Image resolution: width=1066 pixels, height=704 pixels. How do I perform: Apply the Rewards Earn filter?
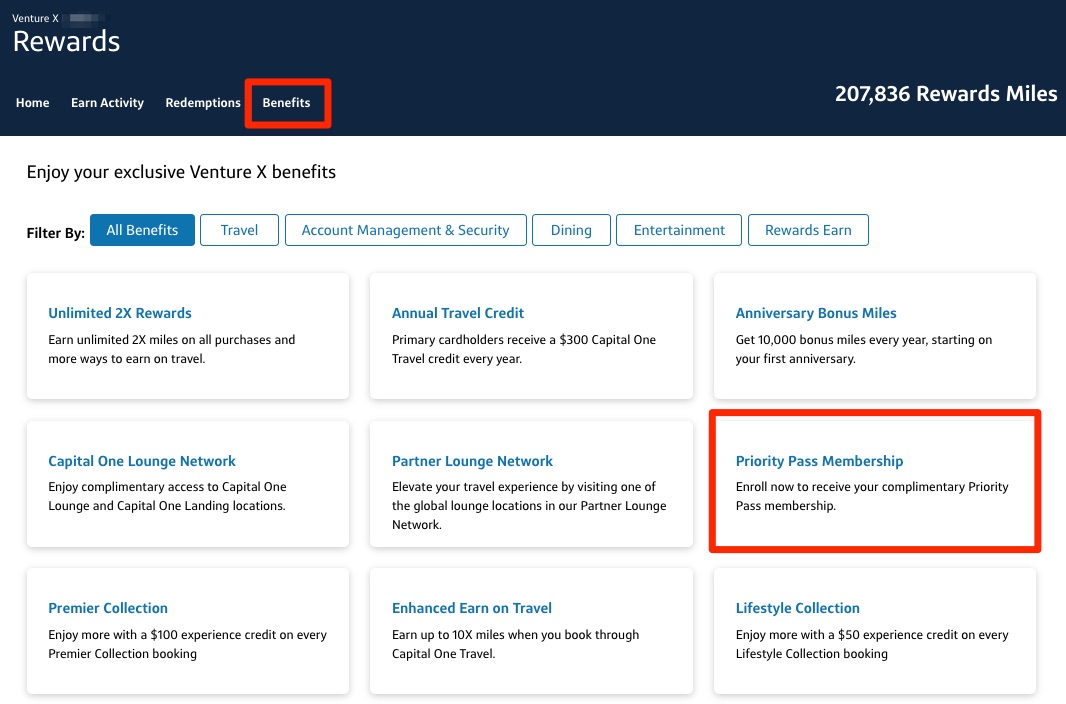[x=808, y=229]
